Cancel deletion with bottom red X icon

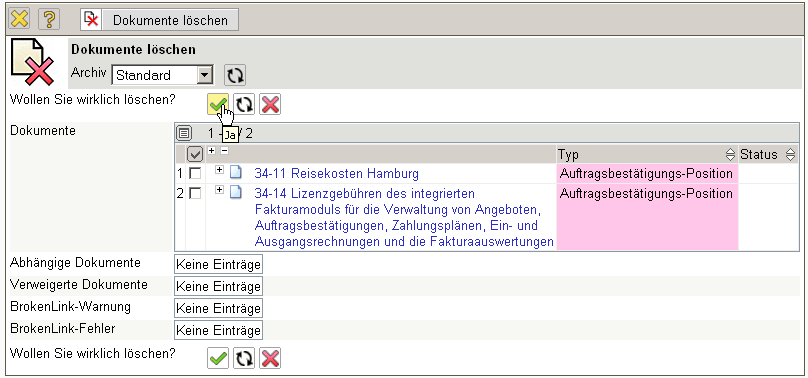pos(270,358)
